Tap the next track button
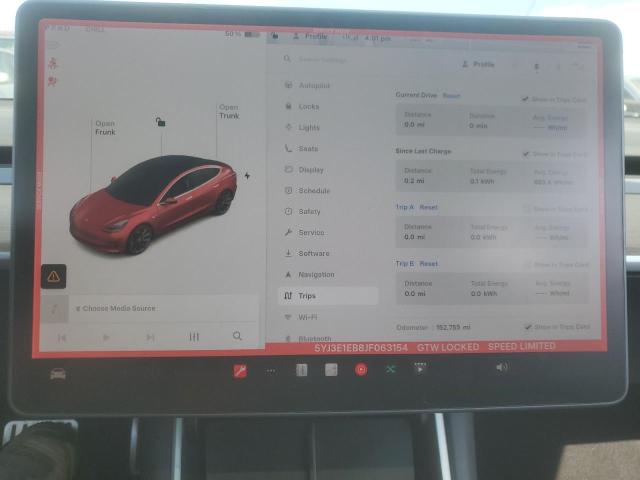This screenshot has width=640, height=480. [x=150, y=337]
